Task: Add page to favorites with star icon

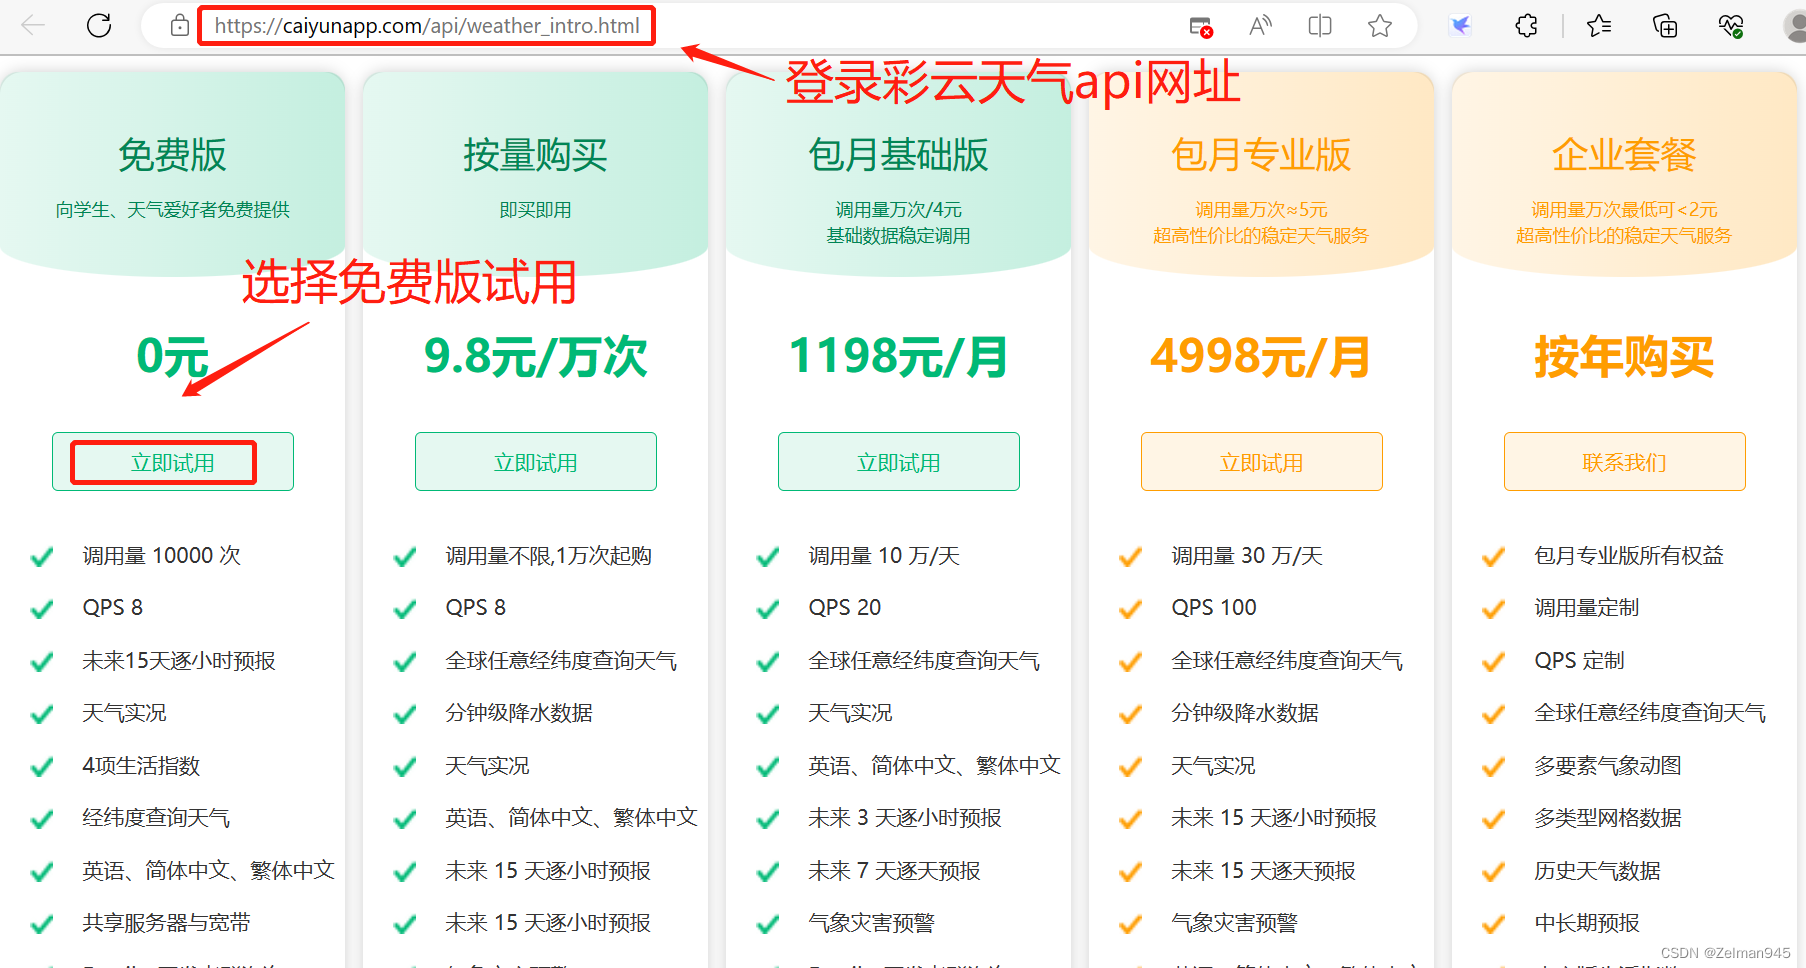Action: [x=1380, y=26]
